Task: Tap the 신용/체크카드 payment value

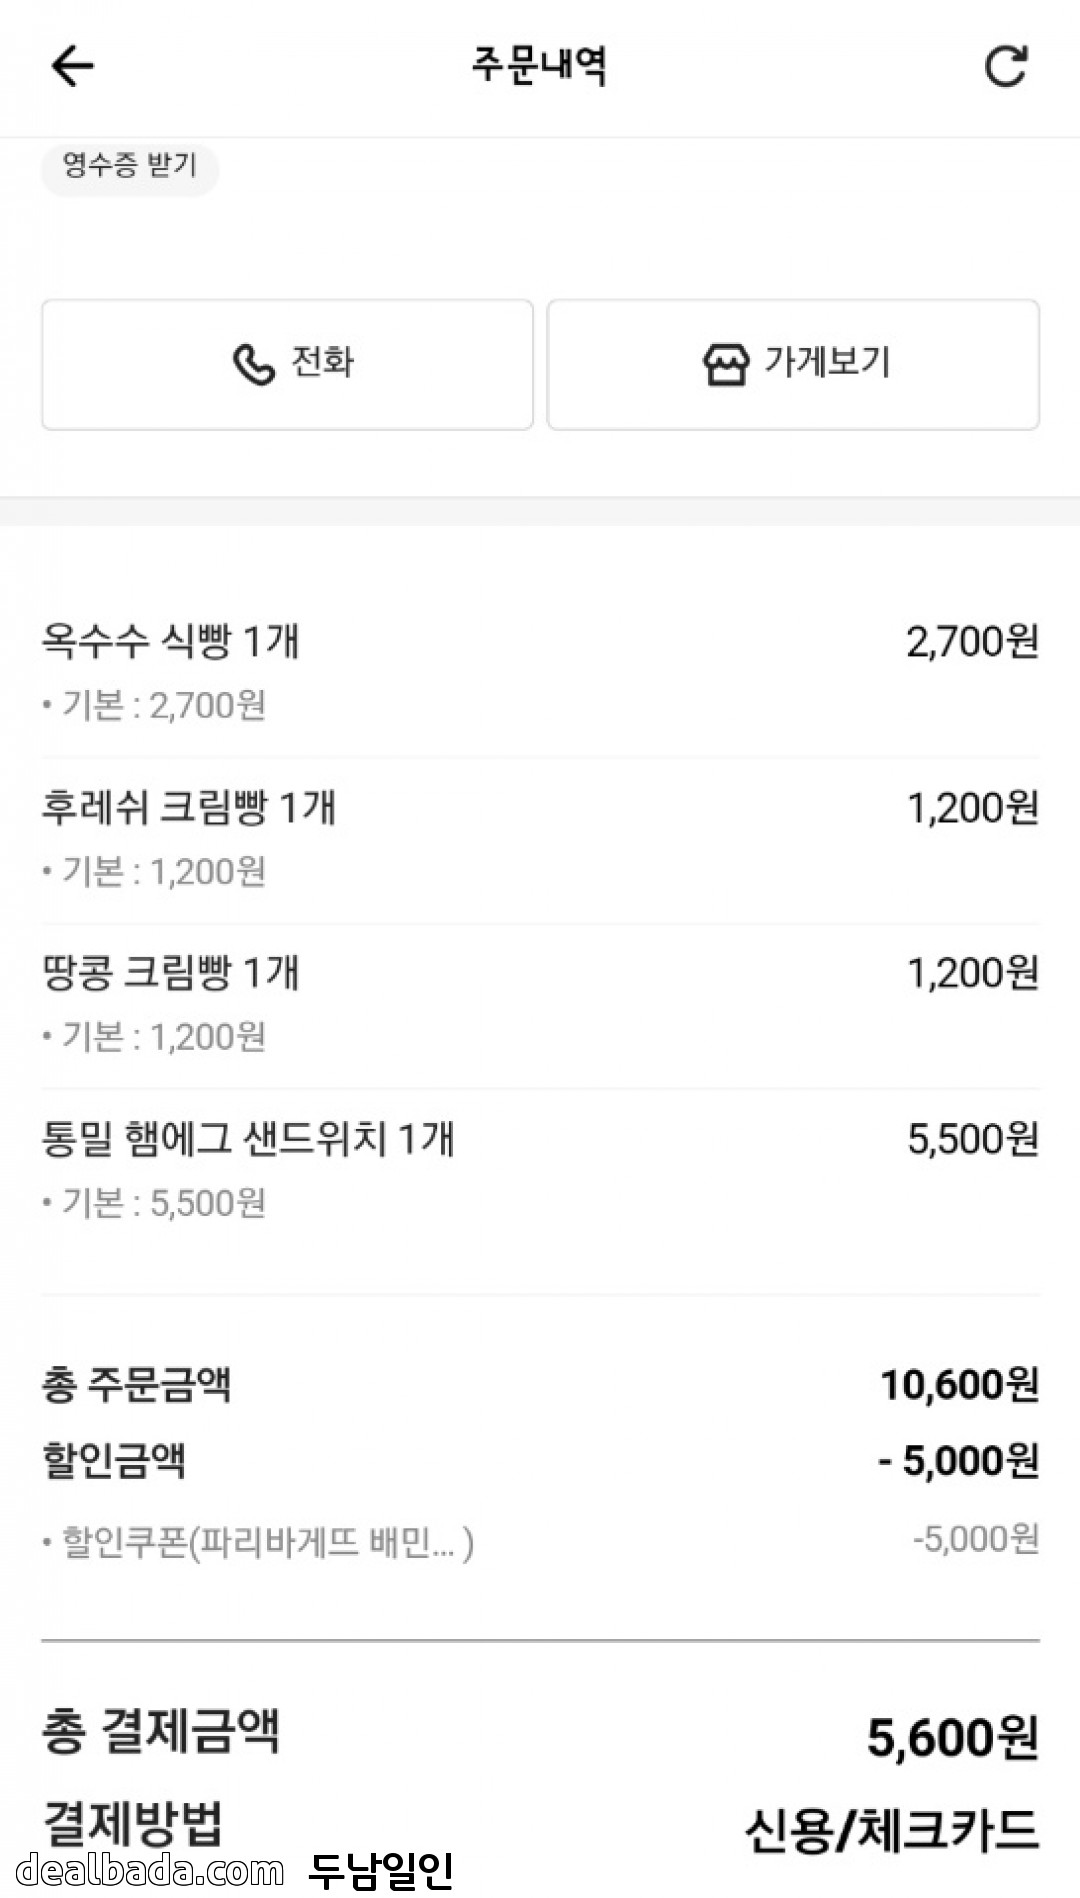Action: [x=891, y=1830]
